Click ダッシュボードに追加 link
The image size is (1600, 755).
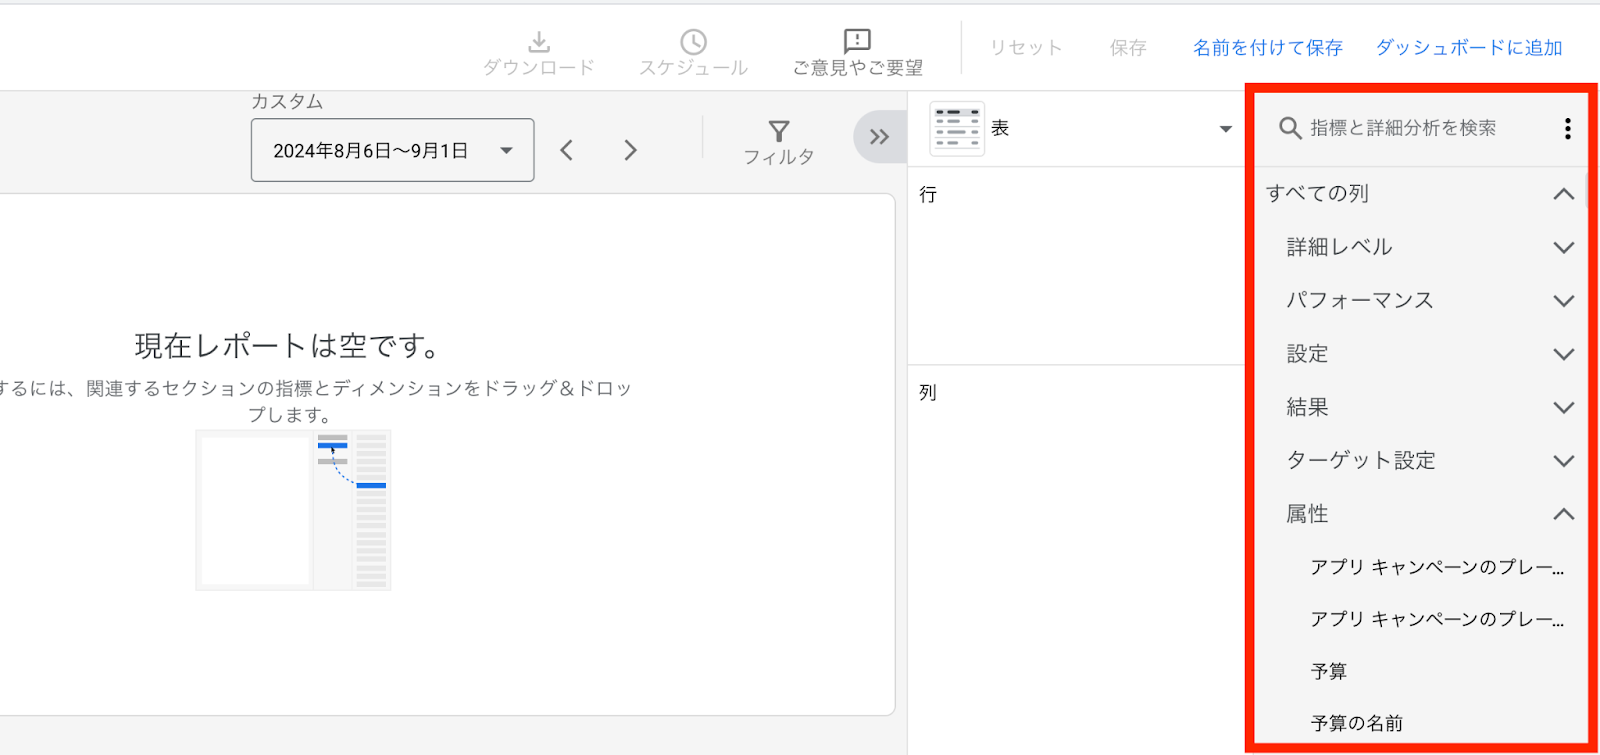1469,47
